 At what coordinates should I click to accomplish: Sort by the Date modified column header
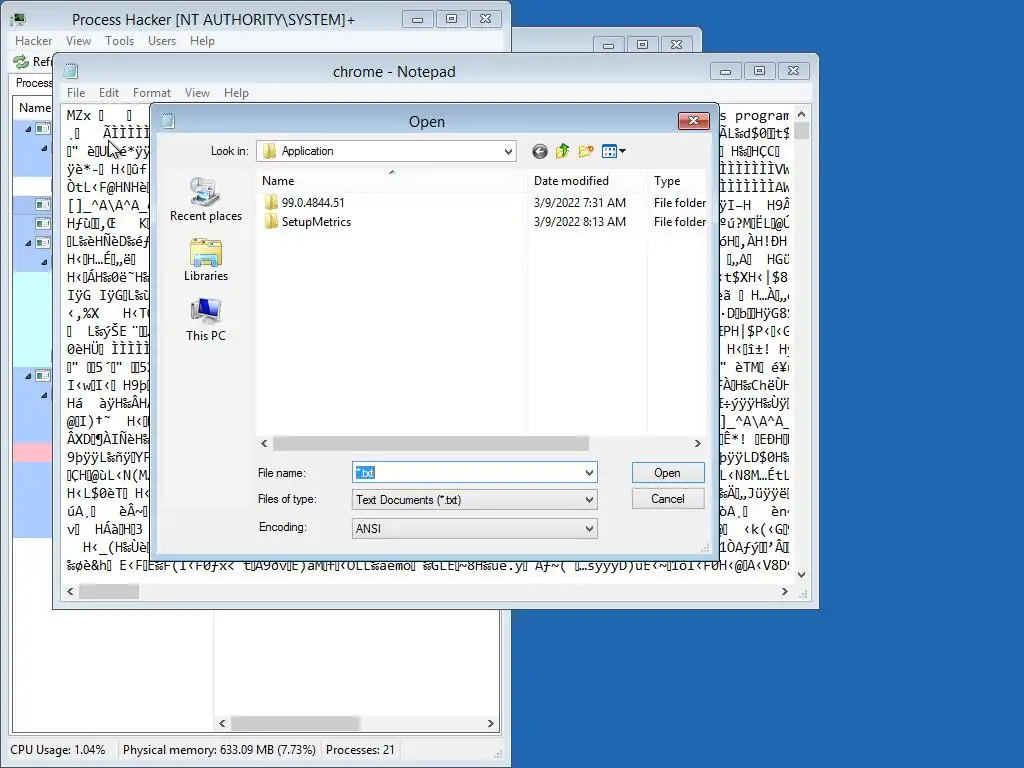point(588,181)
